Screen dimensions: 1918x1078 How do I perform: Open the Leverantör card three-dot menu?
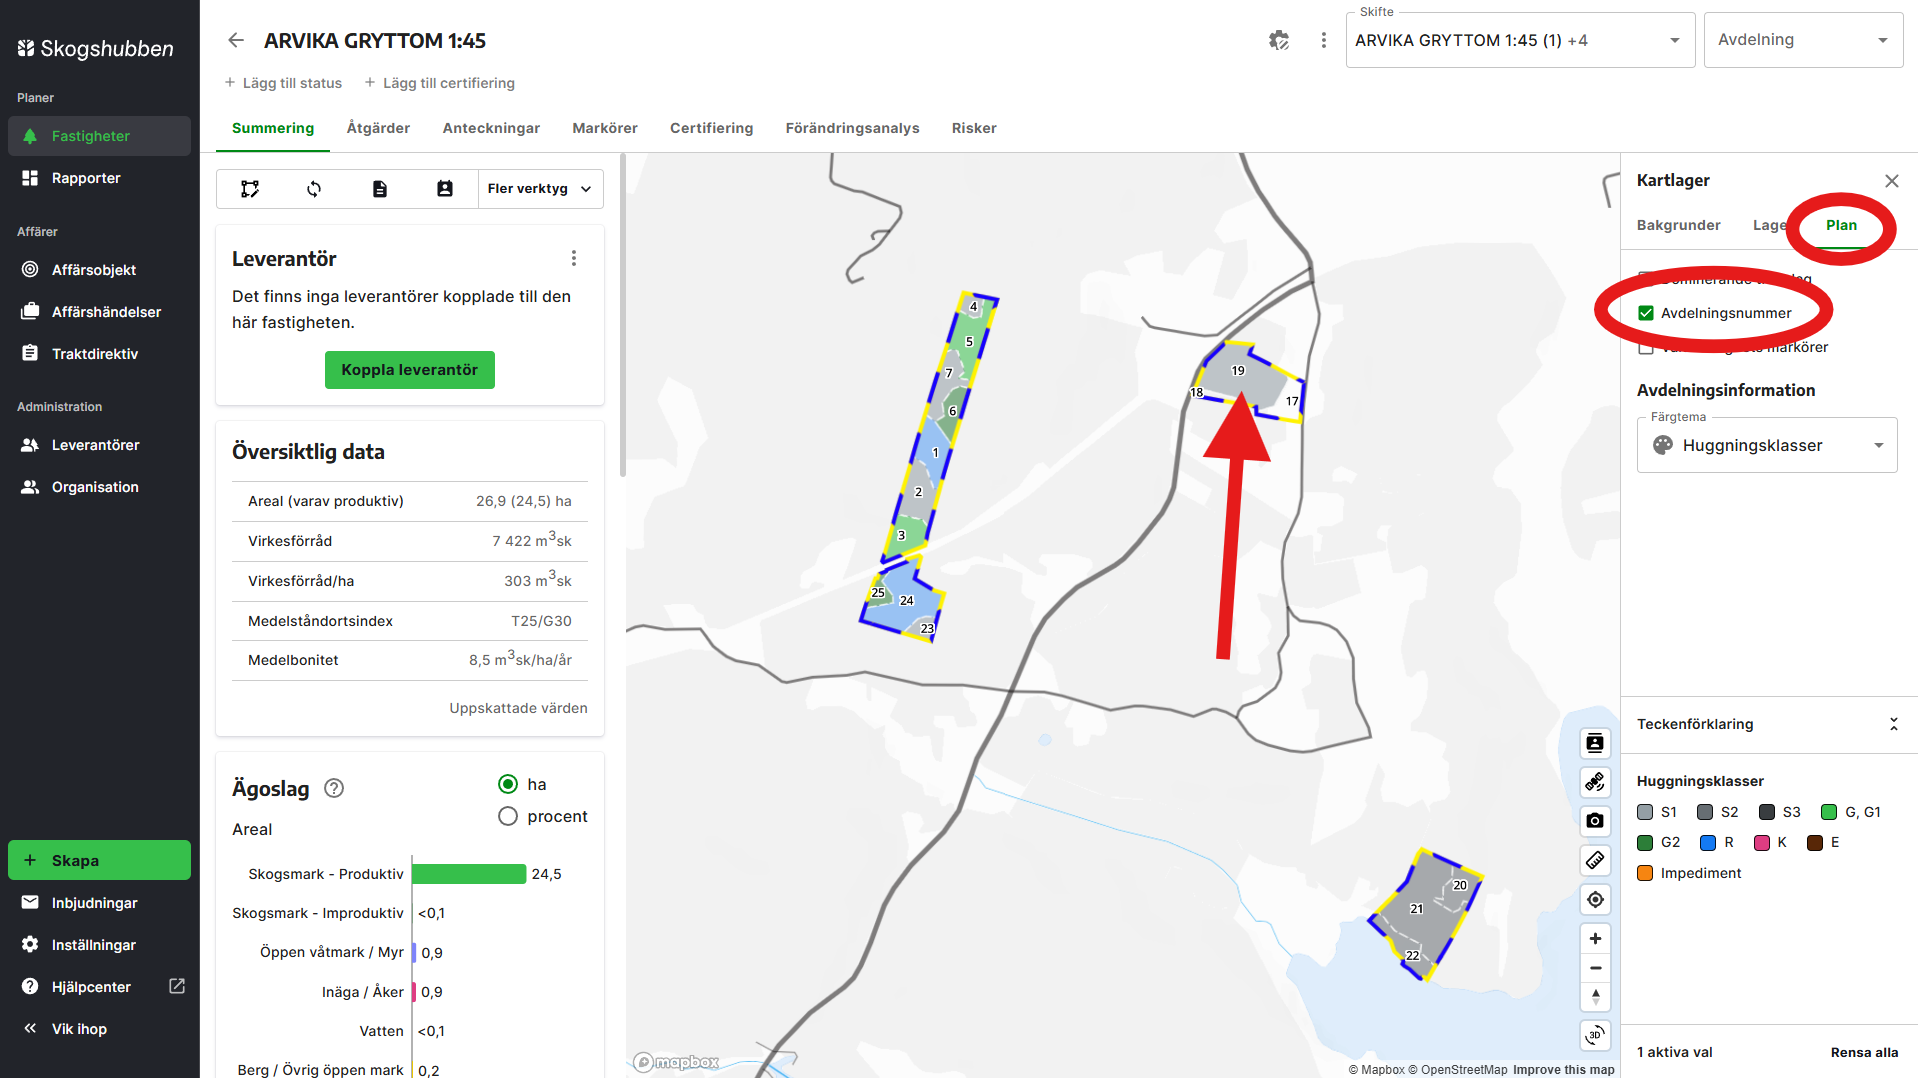click(574, 258)
